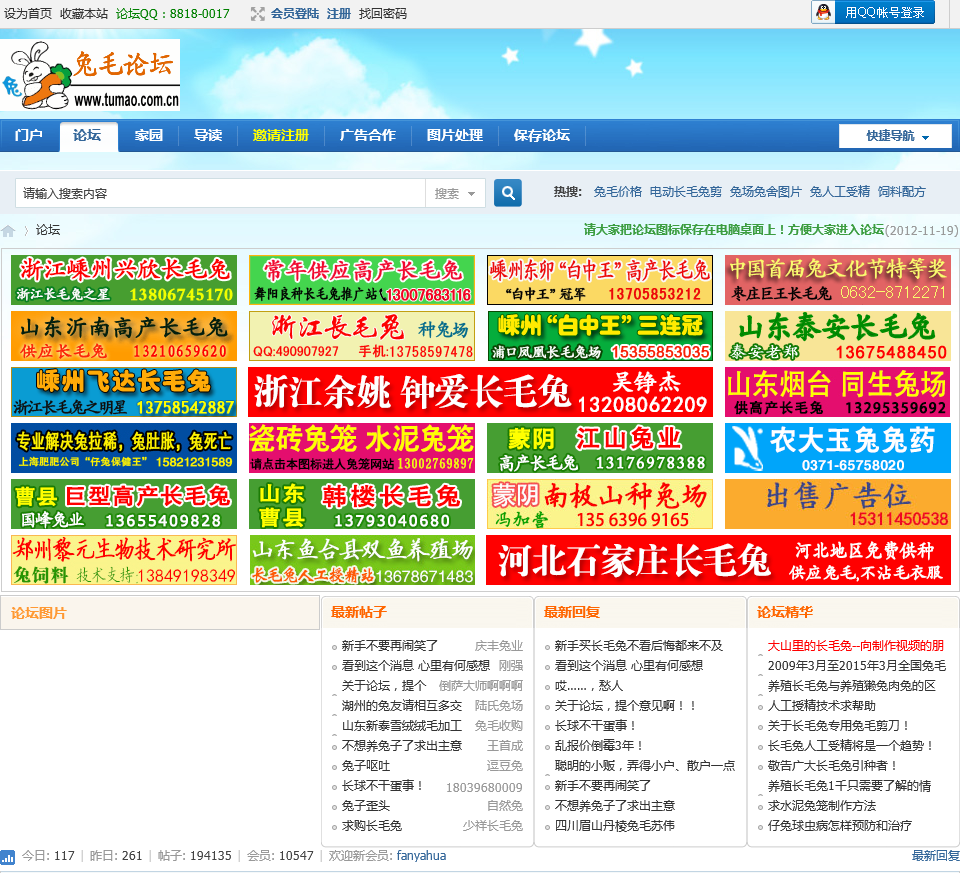The height and width of the screenshot is (873, 960).
Task: Open the 门户 nav tab
Action: coord(29,135)
